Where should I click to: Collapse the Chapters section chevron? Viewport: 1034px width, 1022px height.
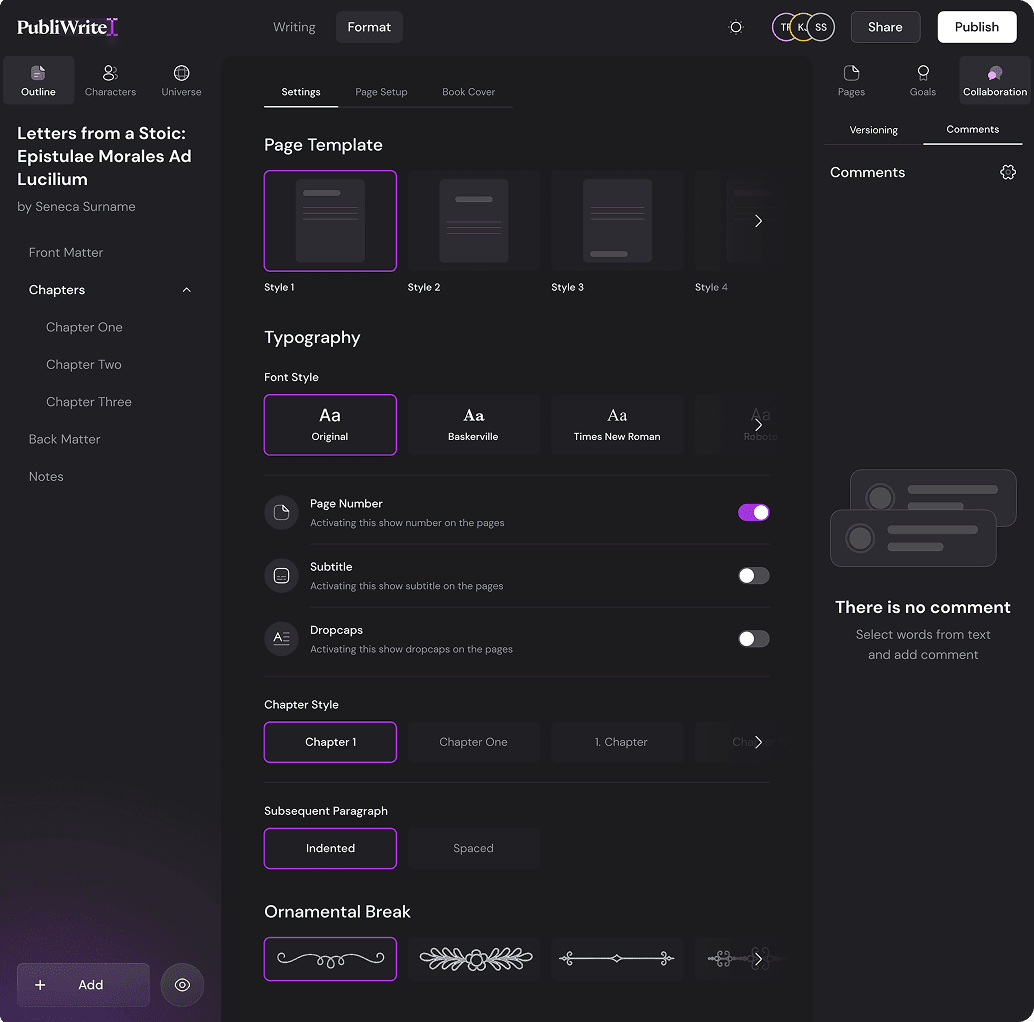(x=186, y=290)
